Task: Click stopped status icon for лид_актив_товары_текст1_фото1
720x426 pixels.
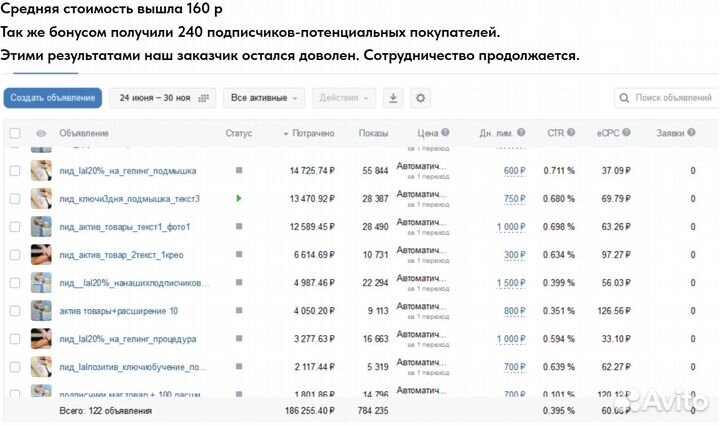Action: (239, 226)
